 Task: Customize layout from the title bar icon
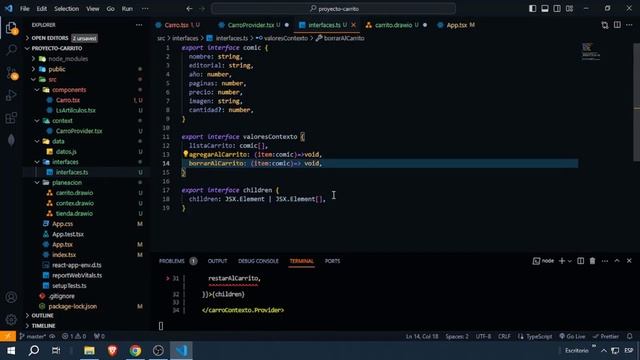(569, 9)
